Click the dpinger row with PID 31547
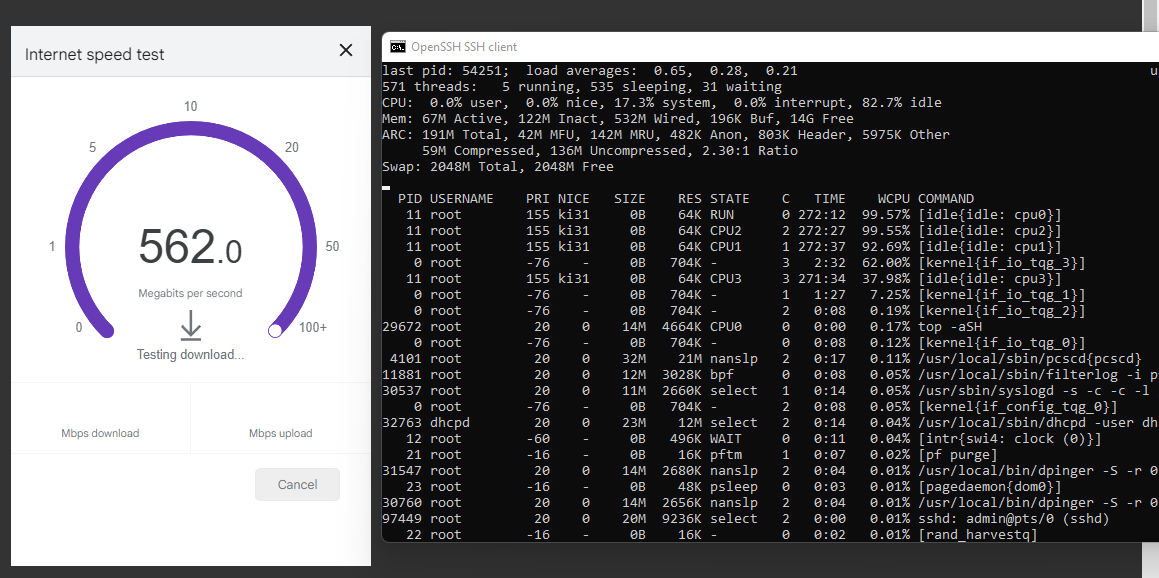1159x578 pixels. pos(770,471)
